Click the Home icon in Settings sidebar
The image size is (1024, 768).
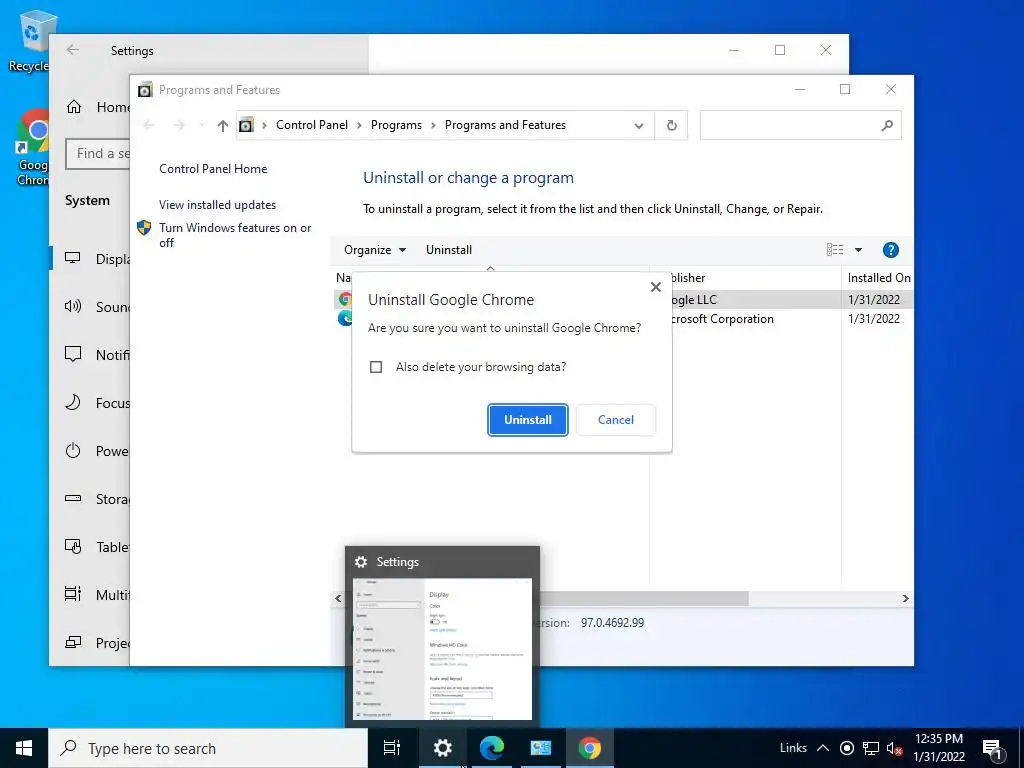pos(74,106)
